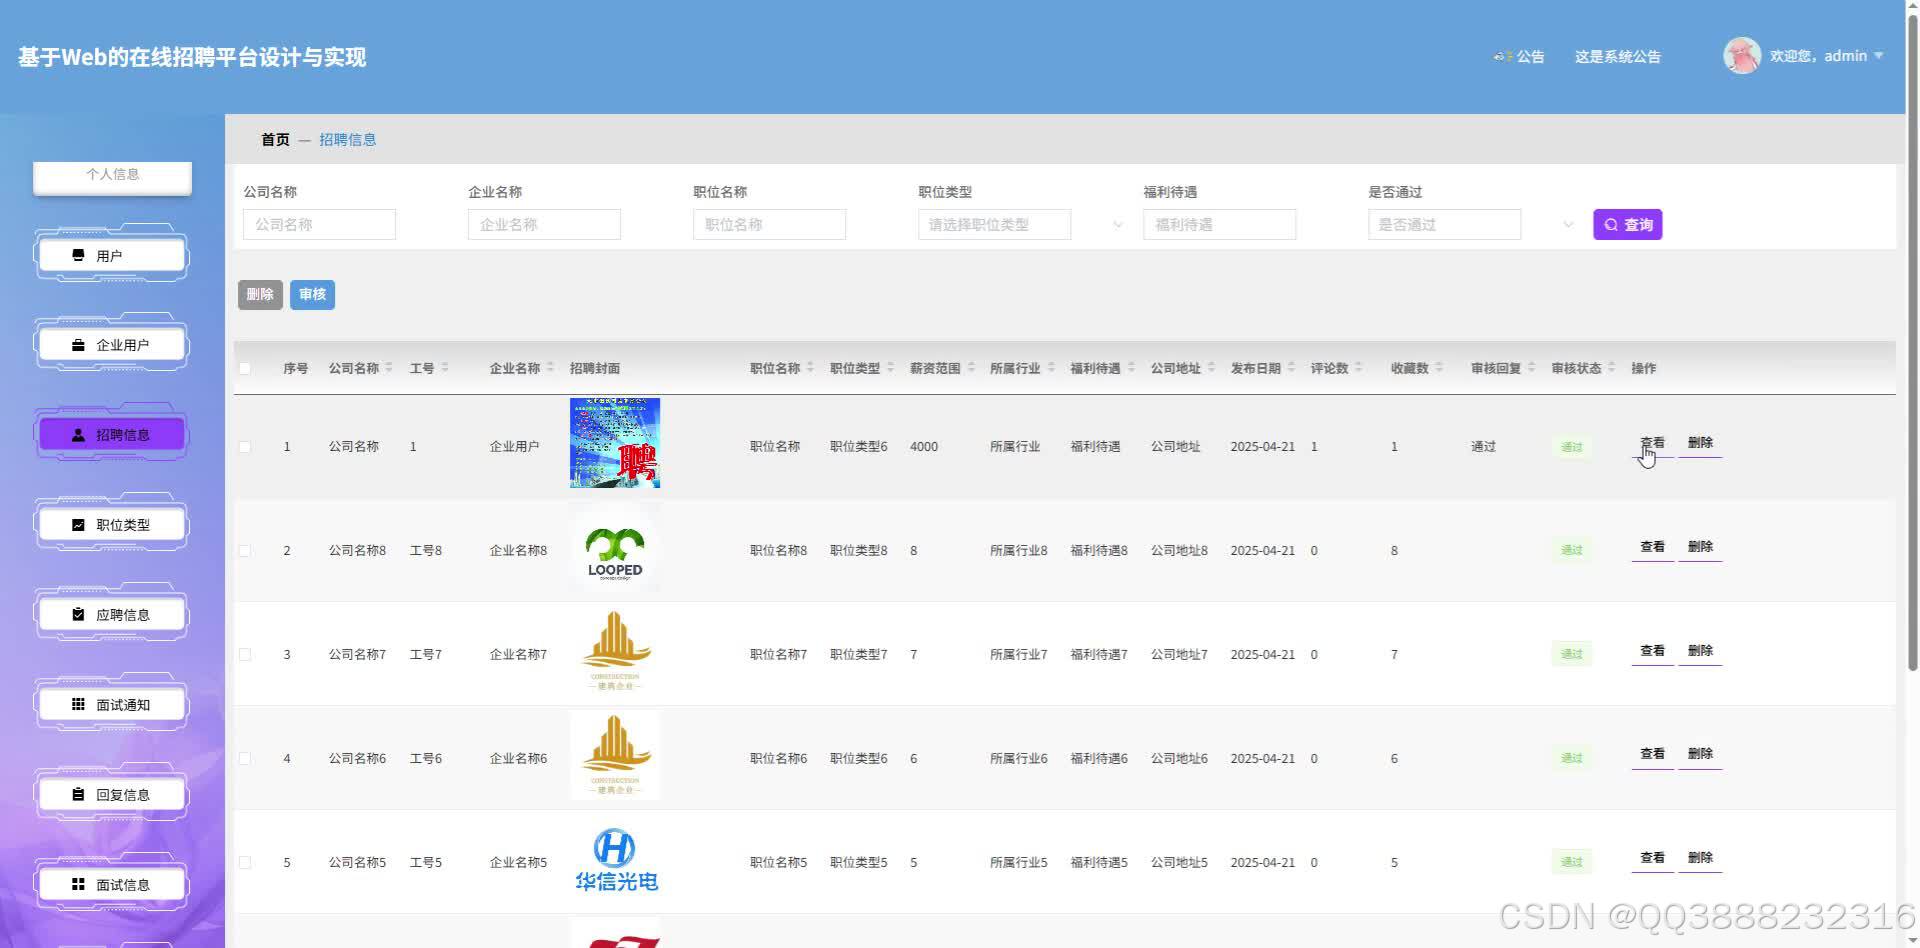Sort by 收藏数 column arrows
Image resolution: width=1920 pixels, height=948 pixels.
(1439, 368)
